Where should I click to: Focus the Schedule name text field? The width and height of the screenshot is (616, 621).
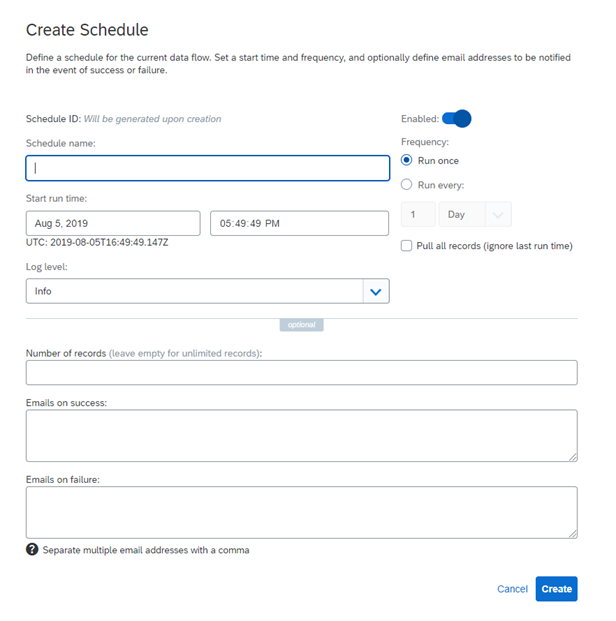pos(208,168)
